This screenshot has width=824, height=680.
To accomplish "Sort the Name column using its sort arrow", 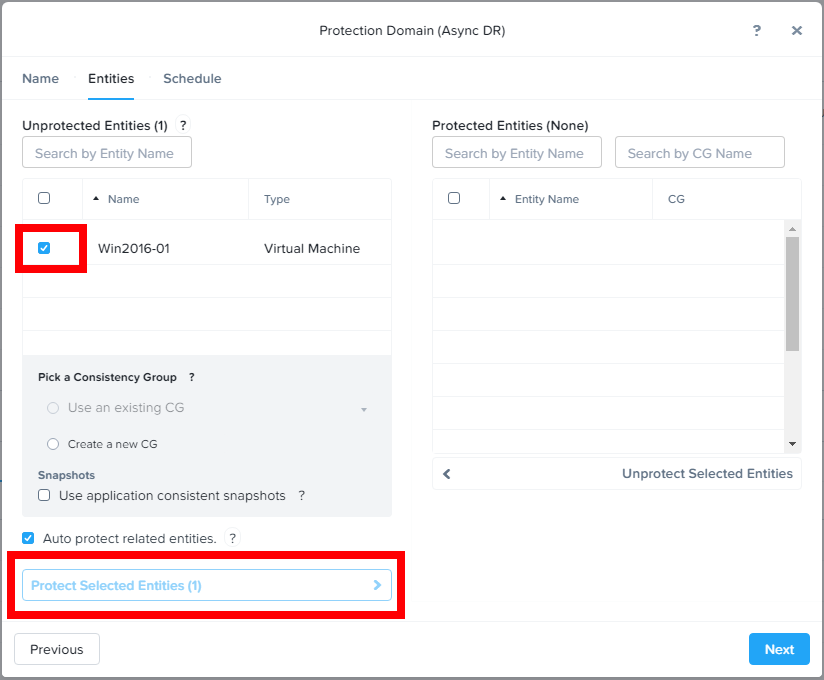I will [95, 198].
